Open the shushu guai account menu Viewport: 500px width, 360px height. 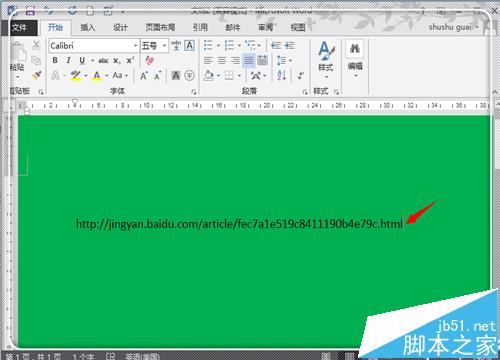[453, 27]
